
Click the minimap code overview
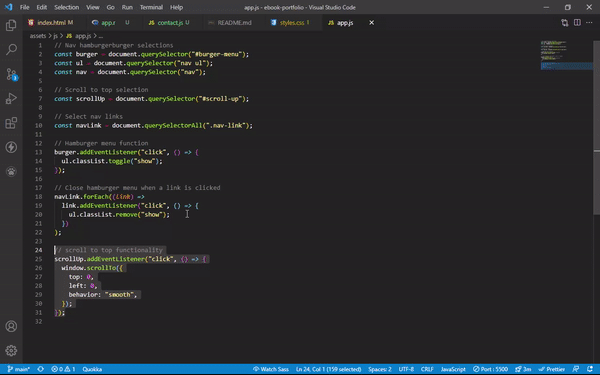point(566,55)
